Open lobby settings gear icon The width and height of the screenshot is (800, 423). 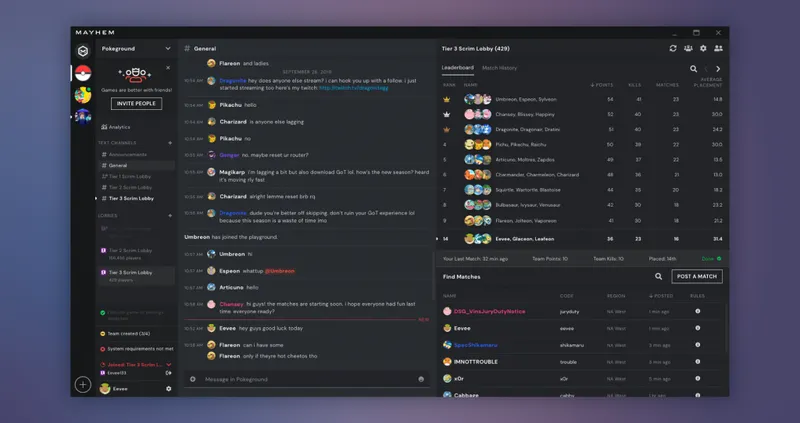click(703, 48)
